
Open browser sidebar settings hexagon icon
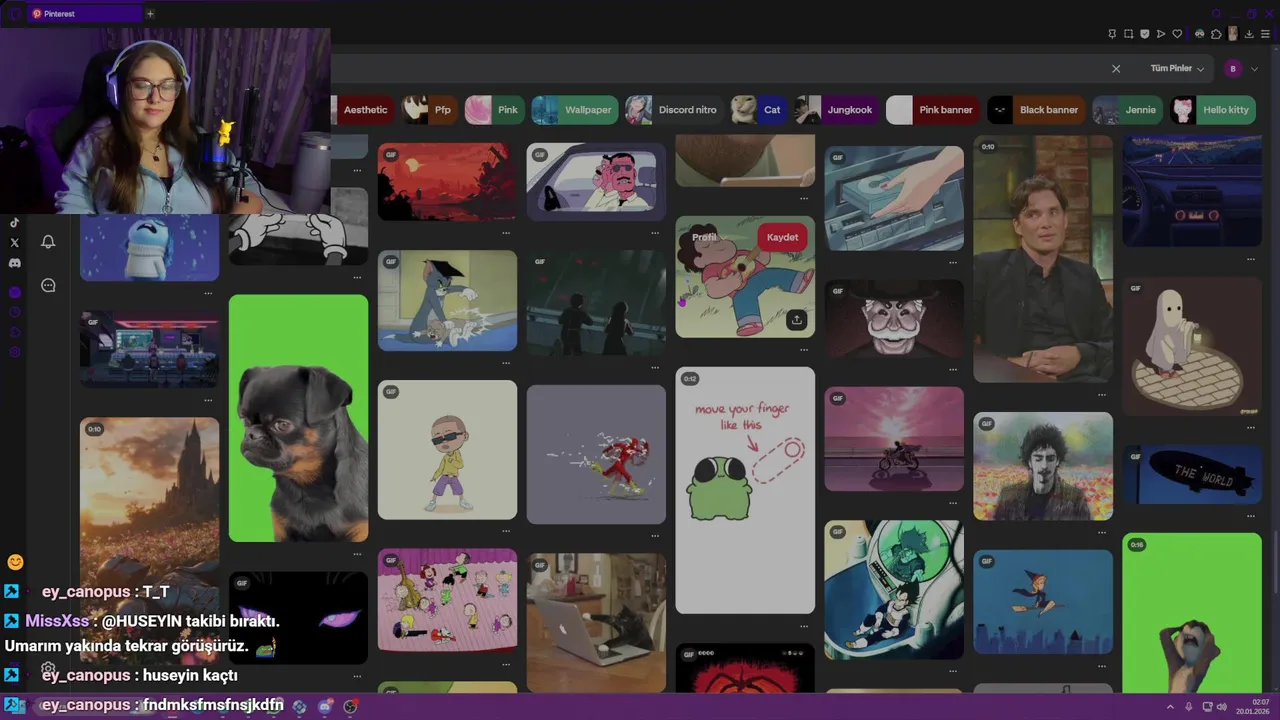coord(15,351)
